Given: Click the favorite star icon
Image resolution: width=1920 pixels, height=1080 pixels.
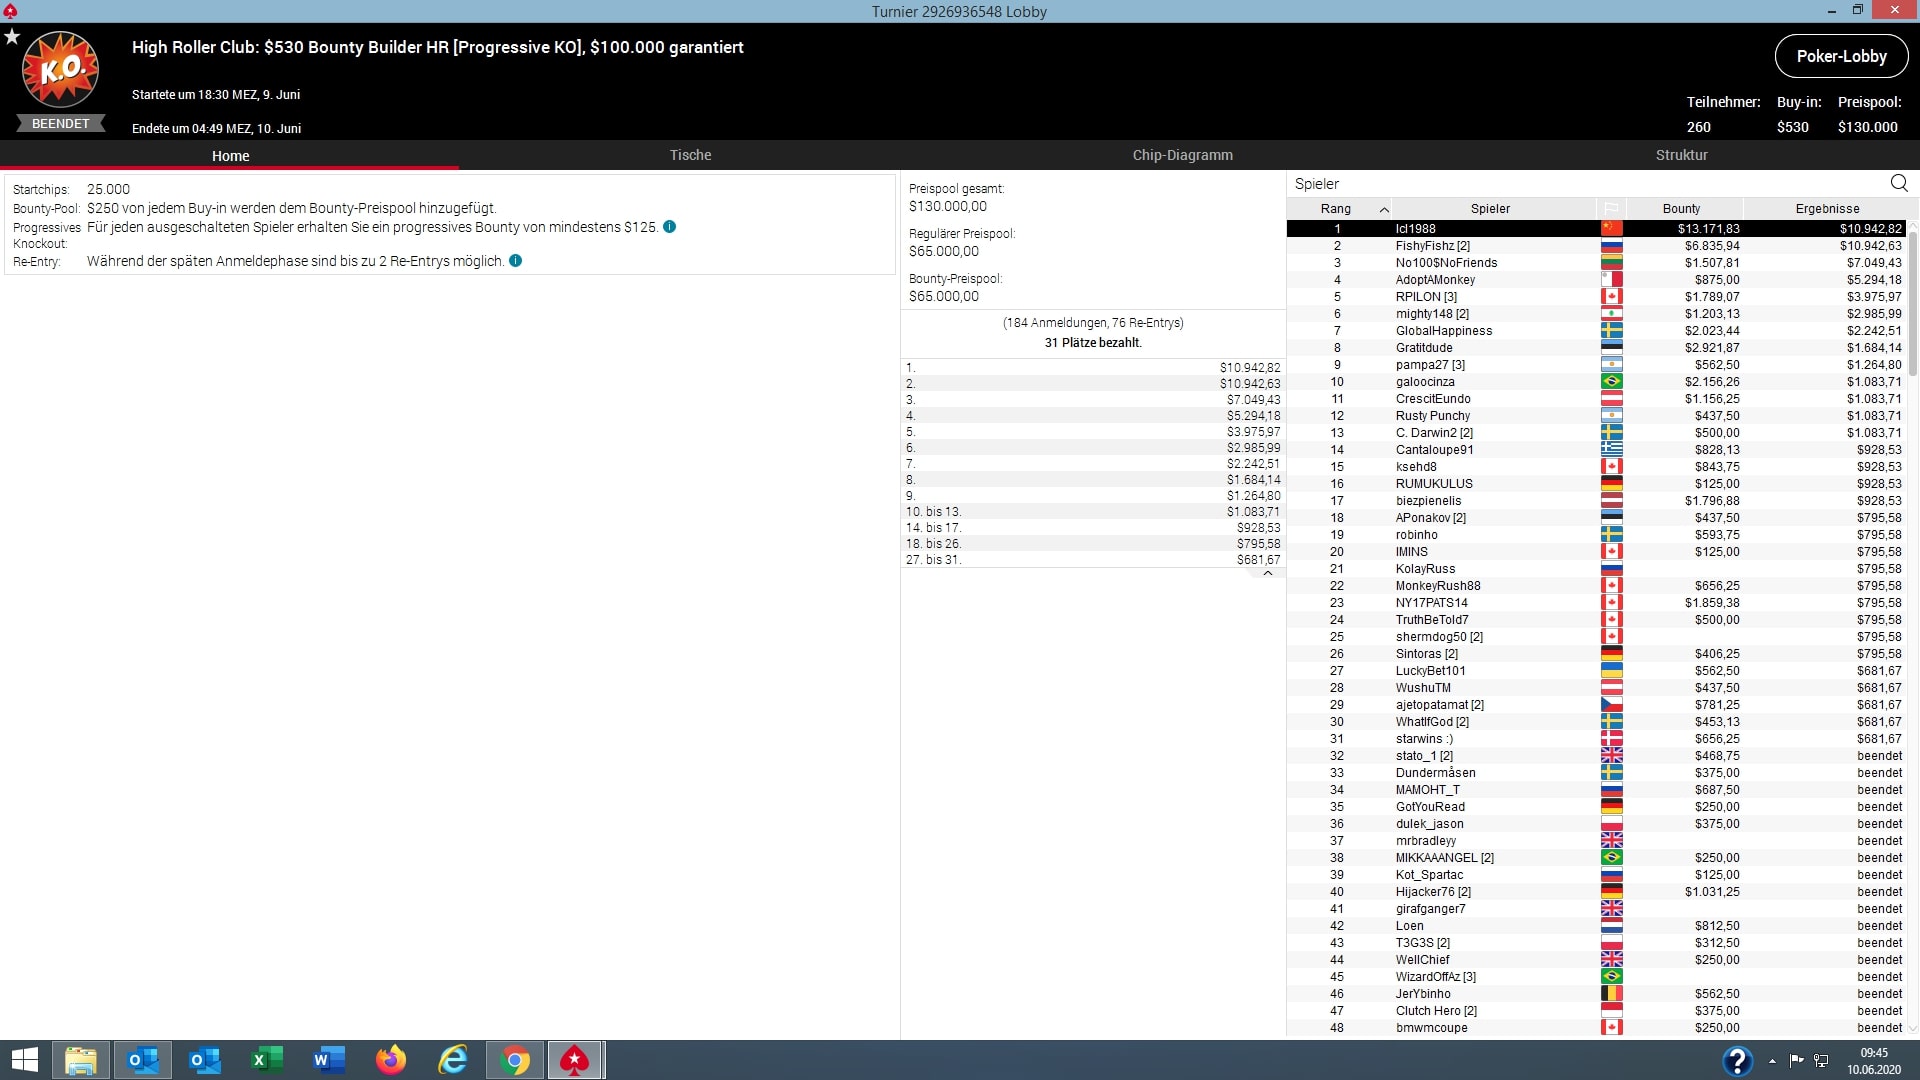Looking at the screenshot, I should tap(12, 37).
